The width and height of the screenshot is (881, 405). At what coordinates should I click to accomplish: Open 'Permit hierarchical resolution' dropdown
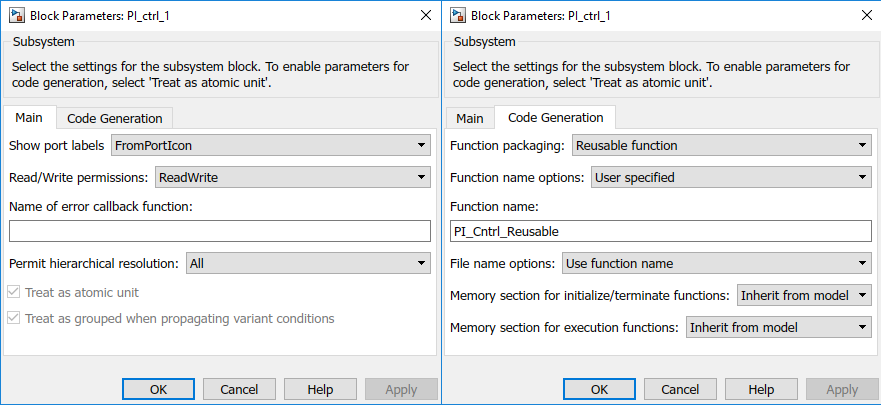tap(307, 264)
